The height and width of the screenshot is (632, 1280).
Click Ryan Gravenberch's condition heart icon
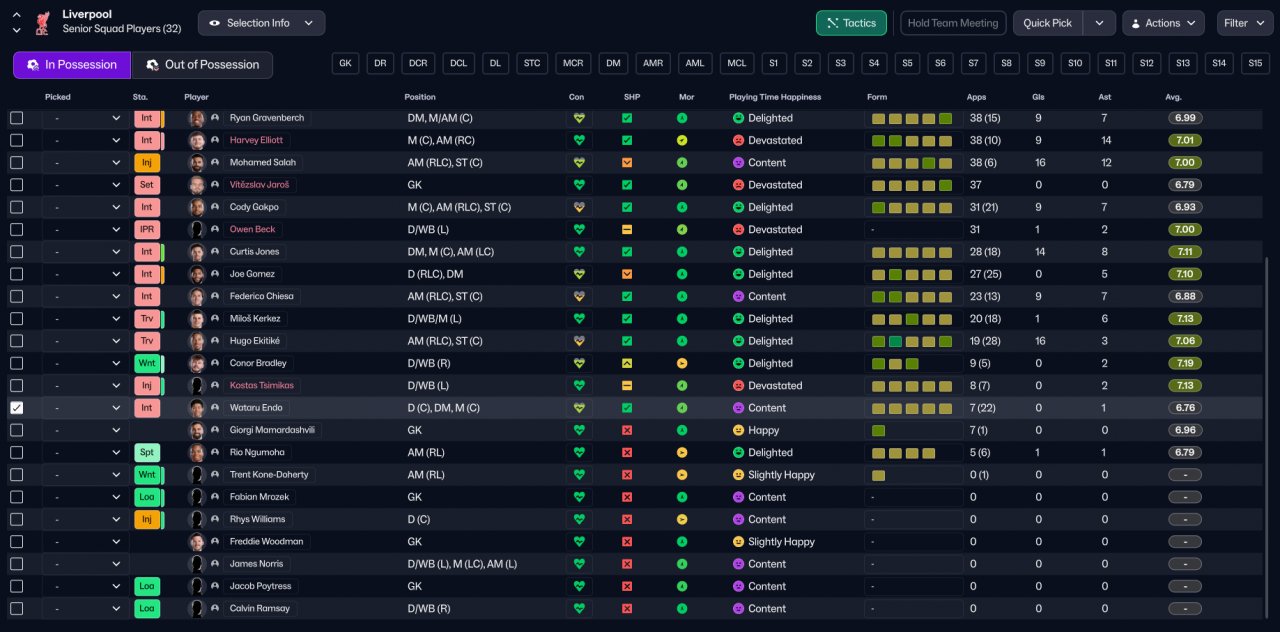578,118
